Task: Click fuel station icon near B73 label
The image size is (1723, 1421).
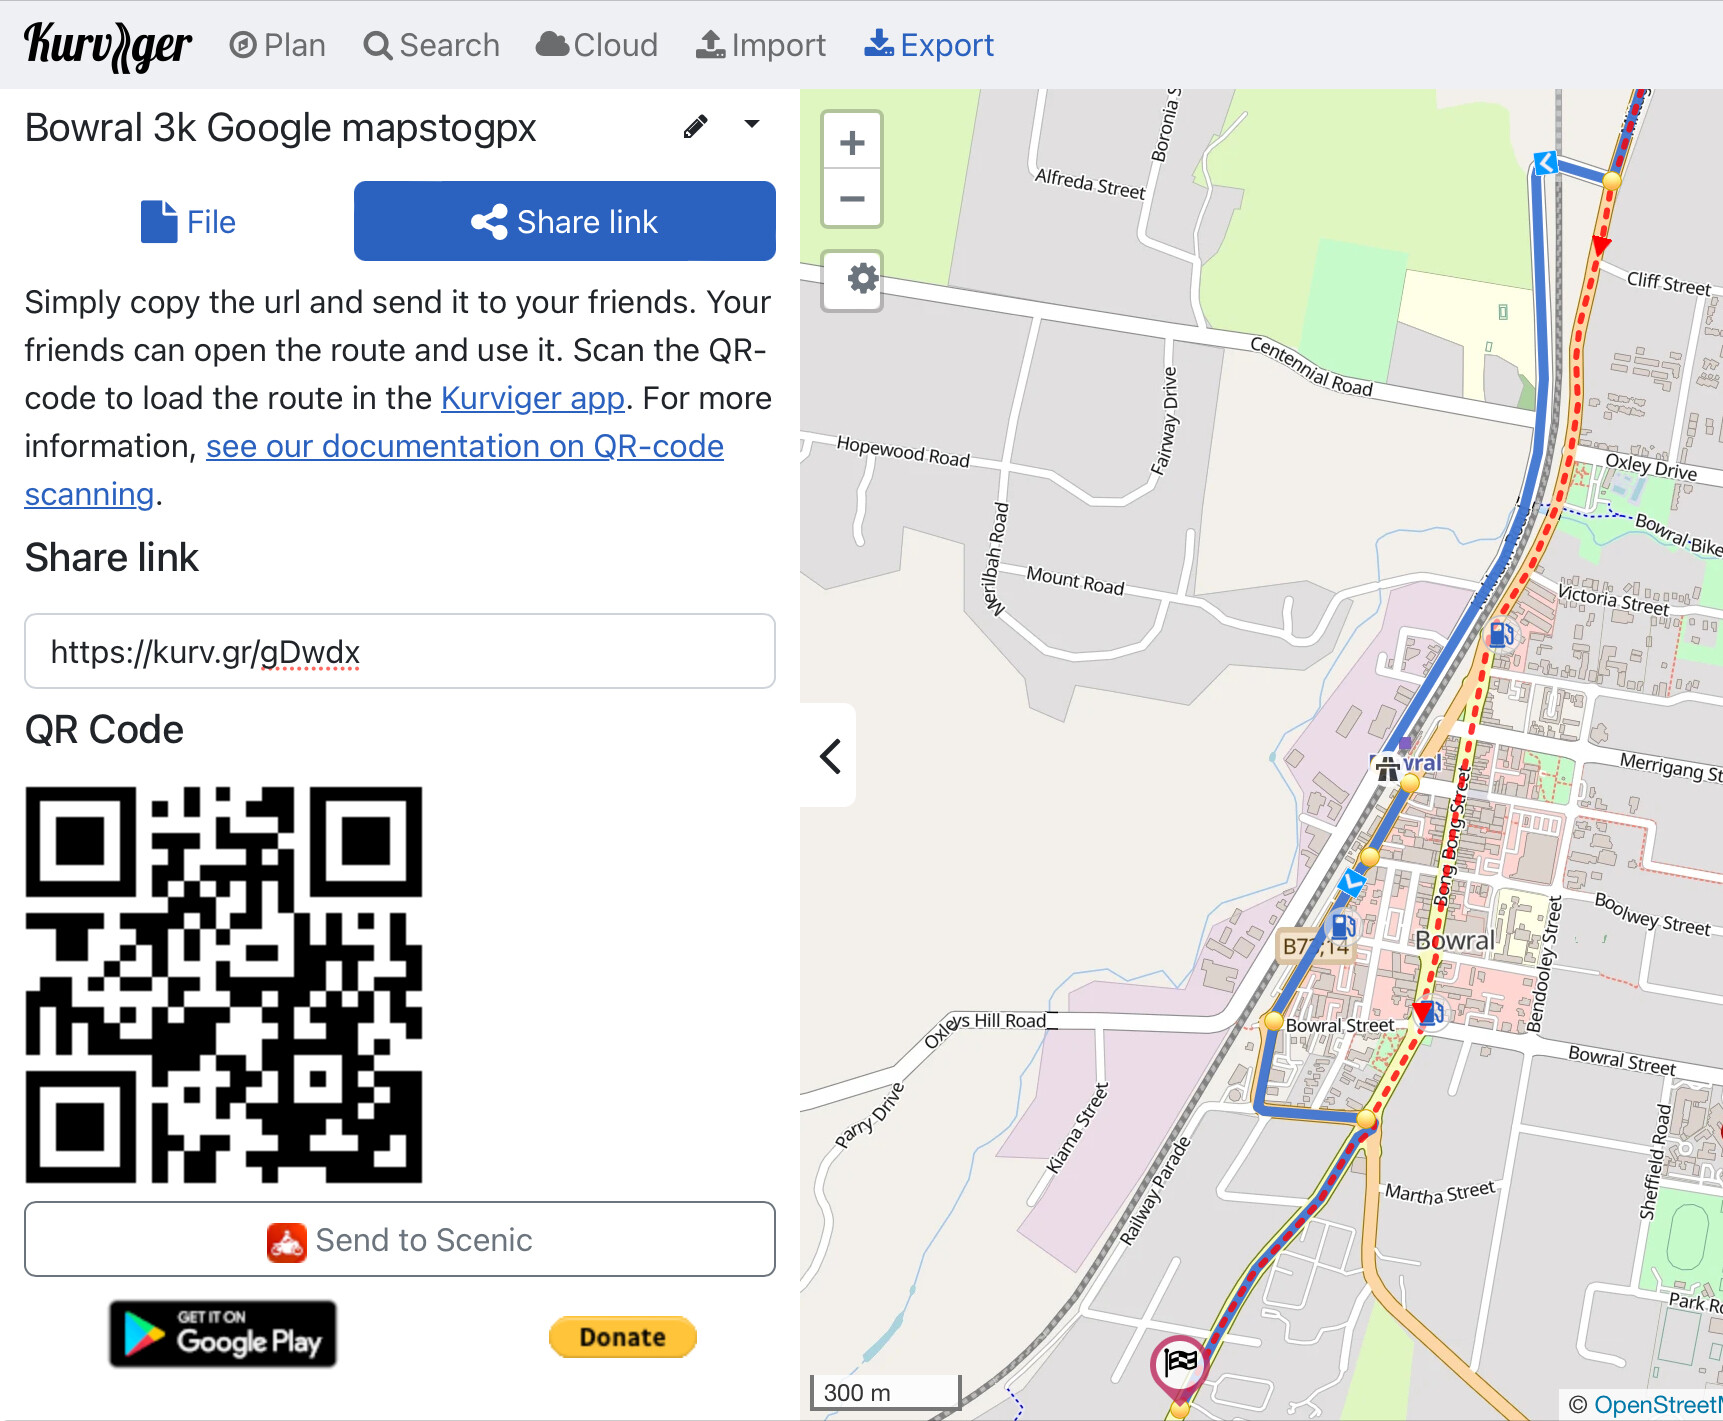Action: (x=1343, y=926)
